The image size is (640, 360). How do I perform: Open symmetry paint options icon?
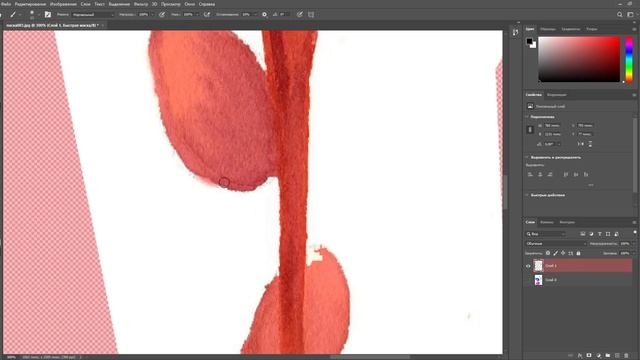point(311,14)
